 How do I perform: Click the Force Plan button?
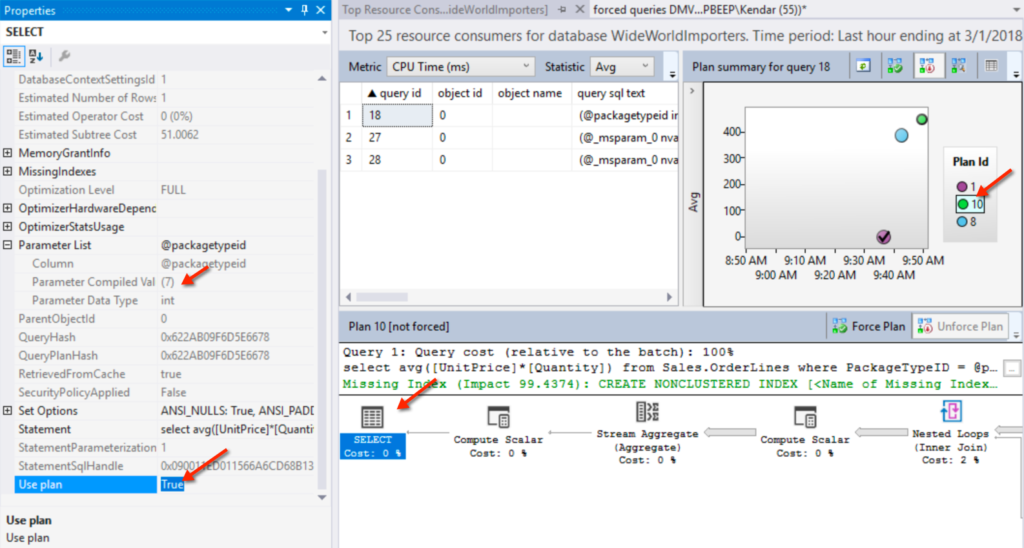click(869, 326)
